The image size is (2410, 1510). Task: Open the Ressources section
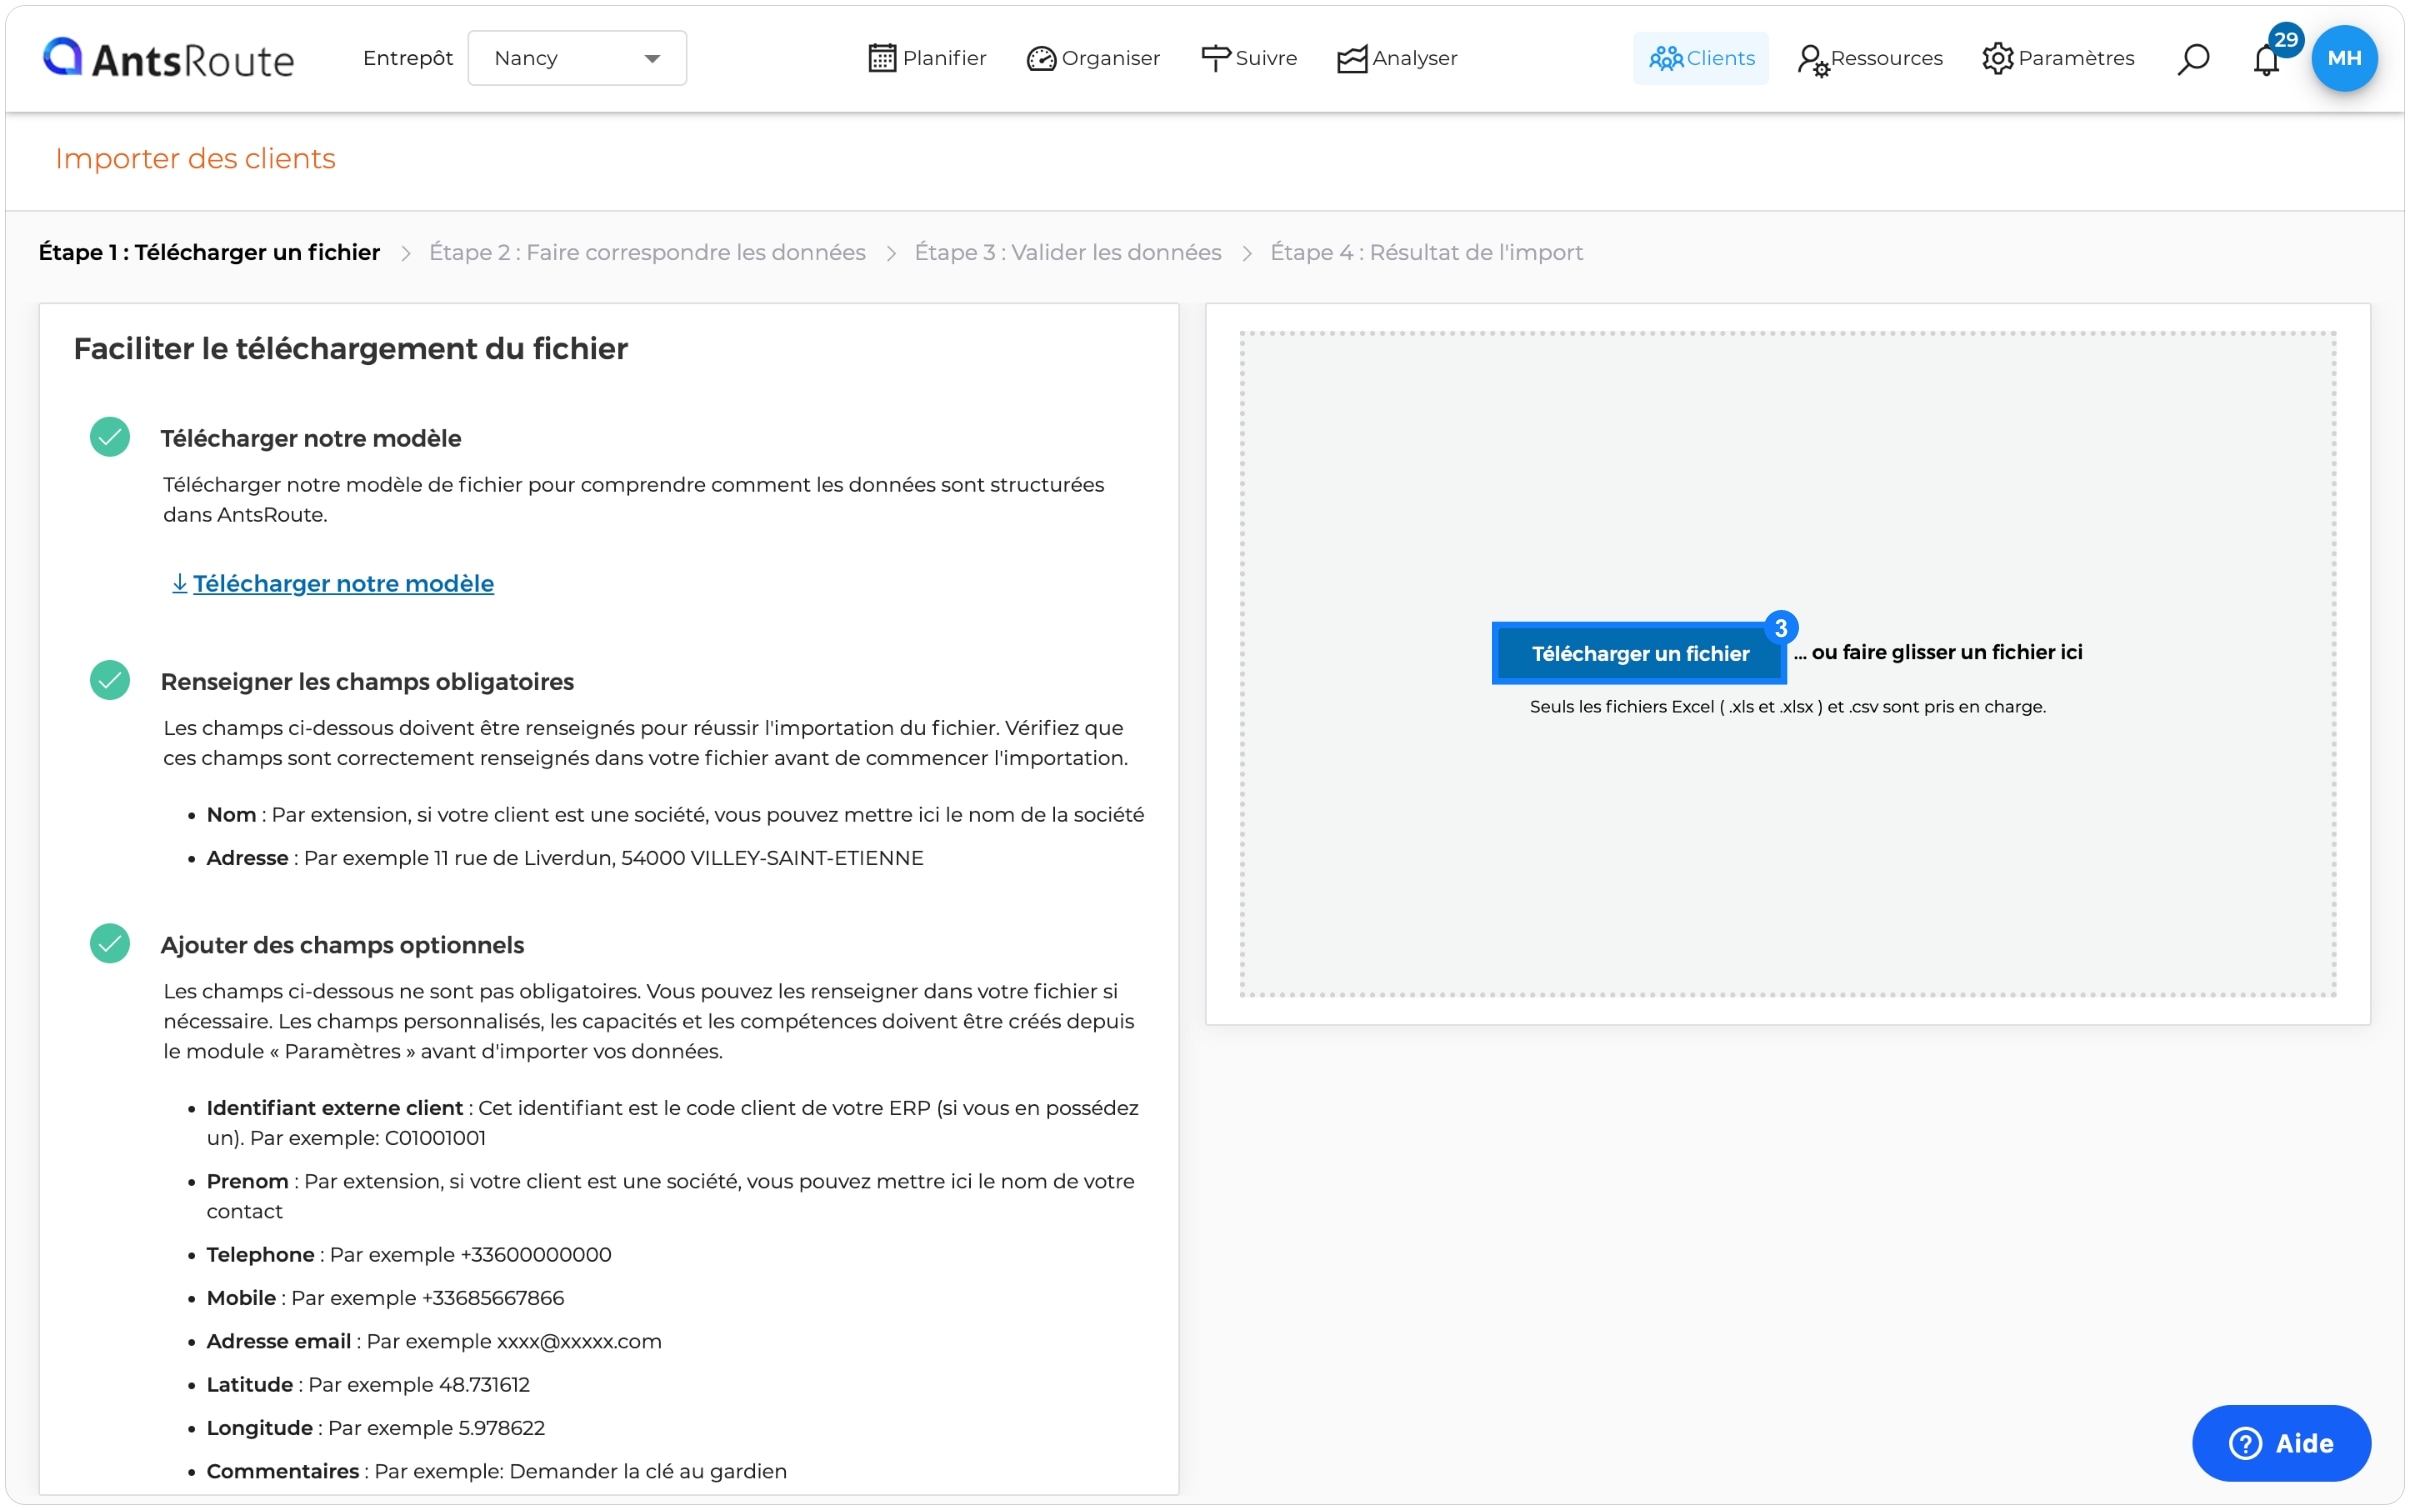tap(1869, 58)
